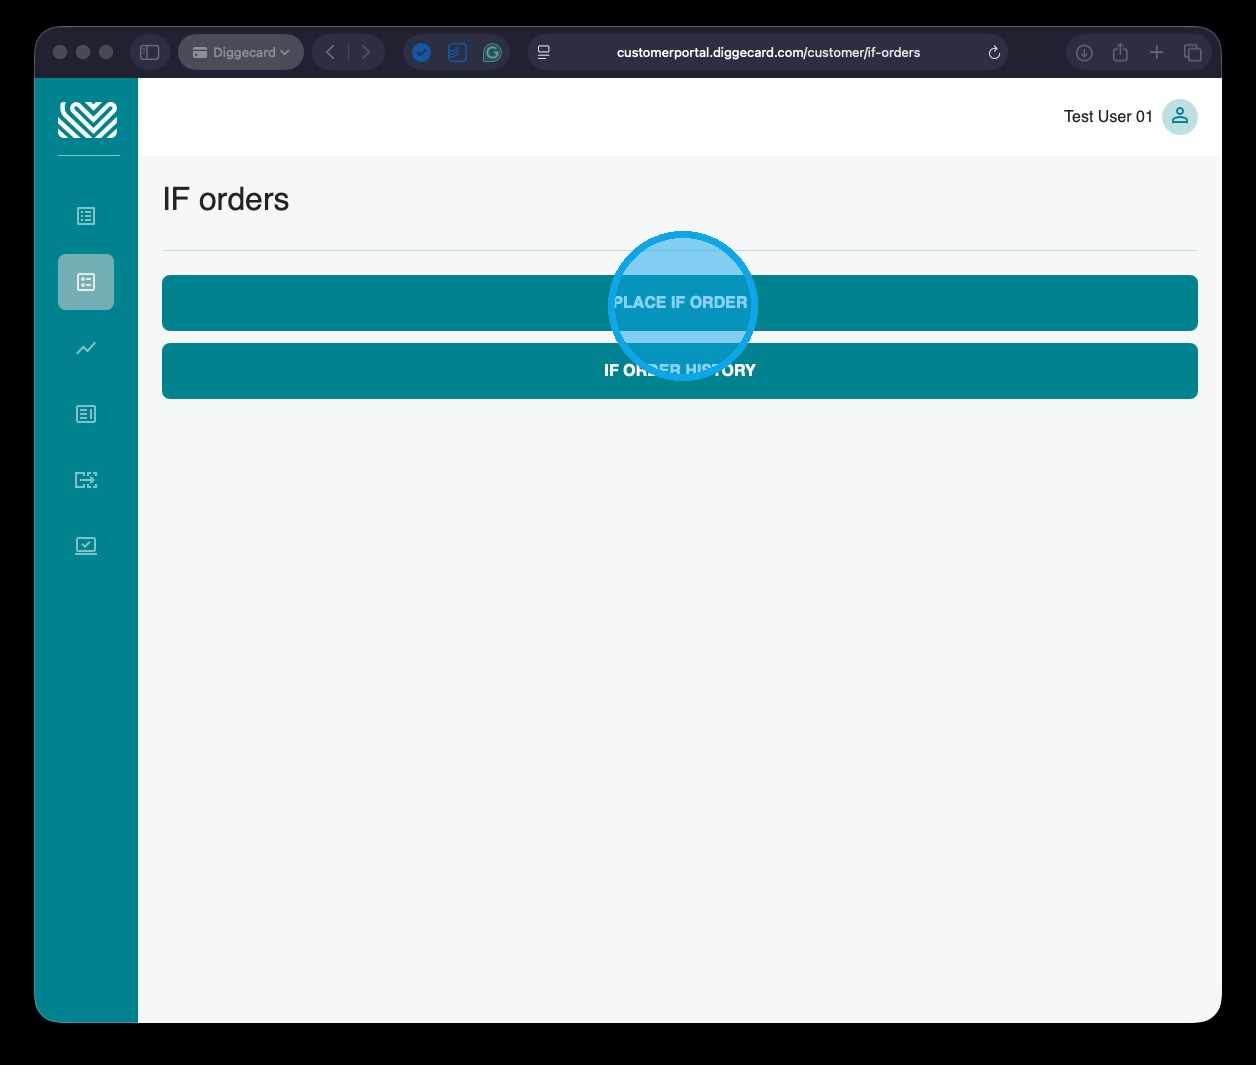Screen dimensions: 1256x1065
Task: Show the tab overview
Action: [1192, 53]
